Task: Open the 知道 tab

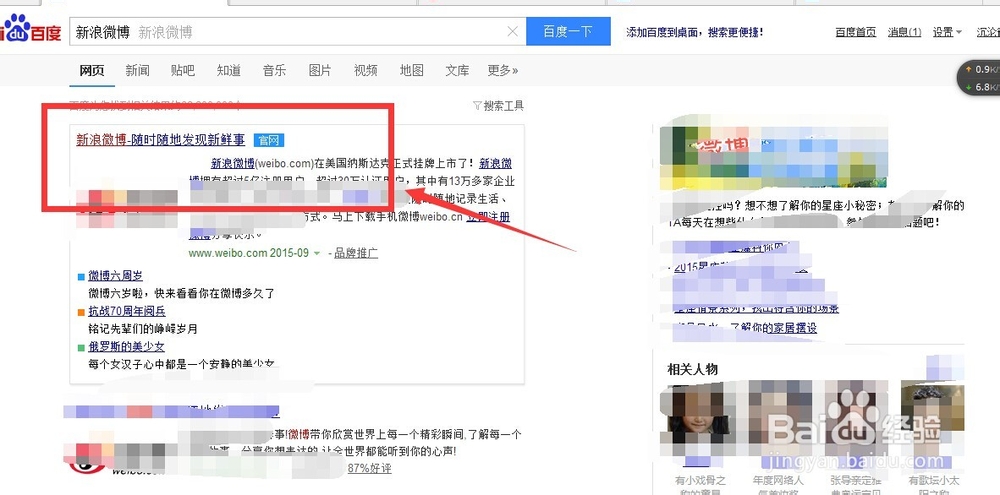Action: coord(228,70)
